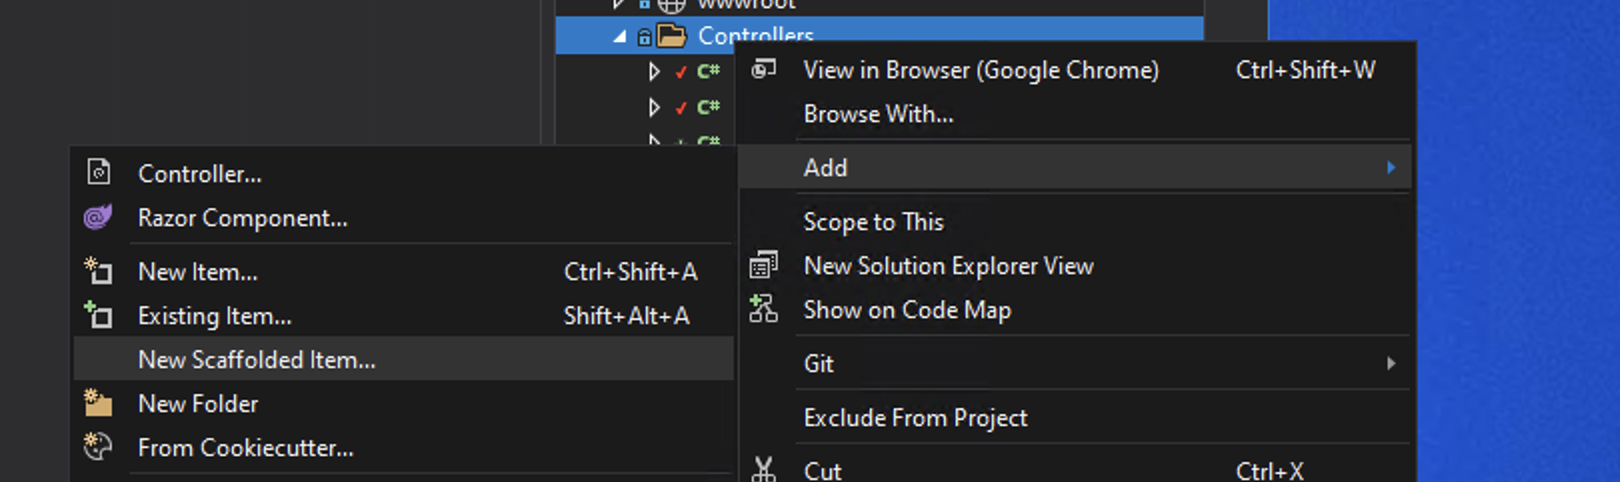
Task: Click the Controller file icon
Action: [x=98, y=173]
